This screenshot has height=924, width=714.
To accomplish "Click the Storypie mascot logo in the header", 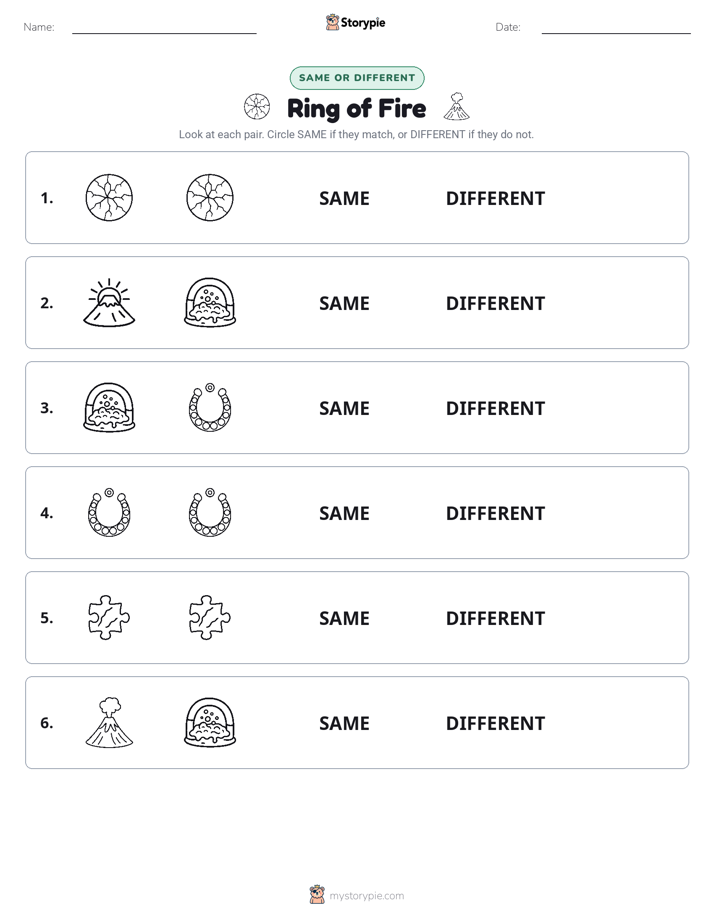I will click(332, 22).
